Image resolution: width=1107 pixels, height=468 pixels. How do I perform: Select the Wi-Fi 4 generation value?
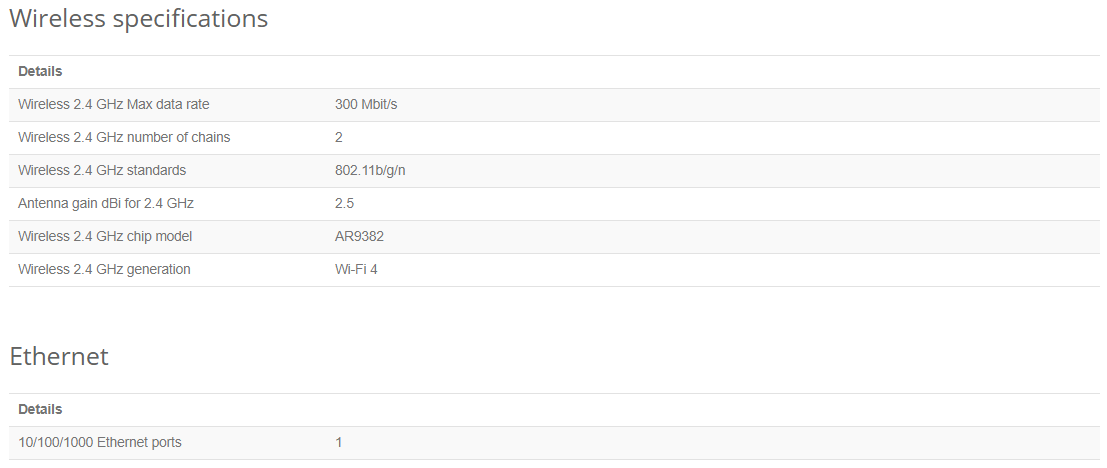(x=356, y=270)
